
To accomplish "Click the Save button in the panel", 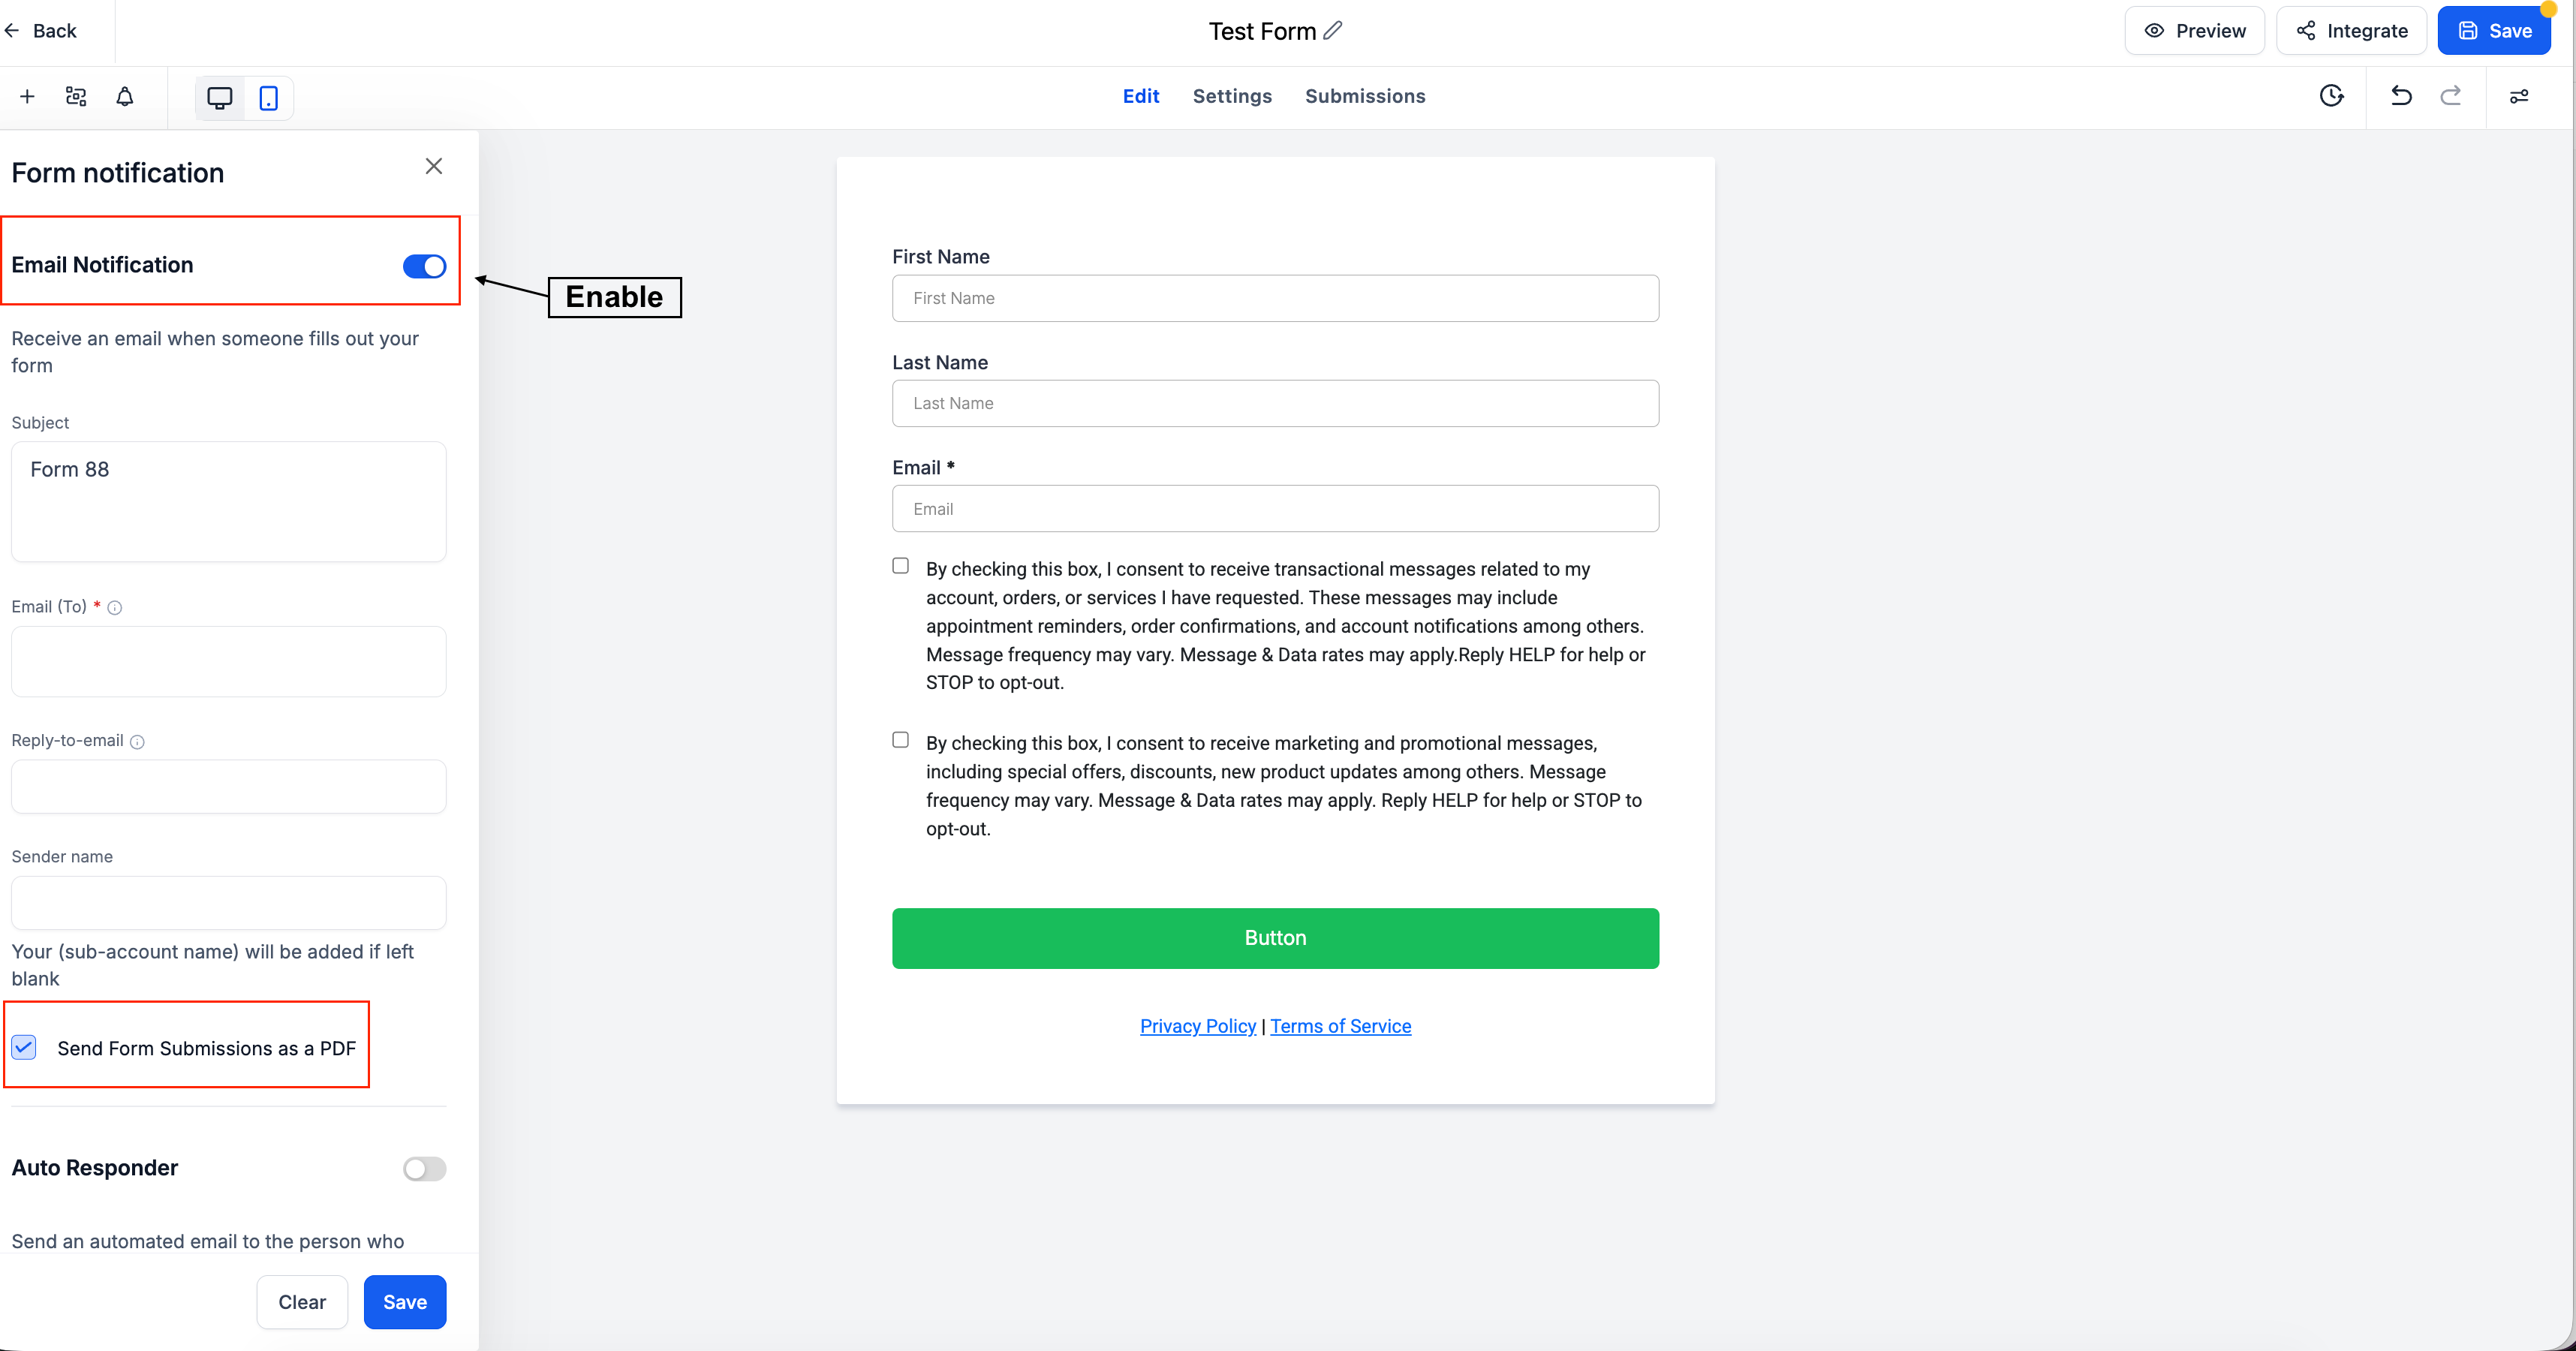I will tap(404, 1301).
